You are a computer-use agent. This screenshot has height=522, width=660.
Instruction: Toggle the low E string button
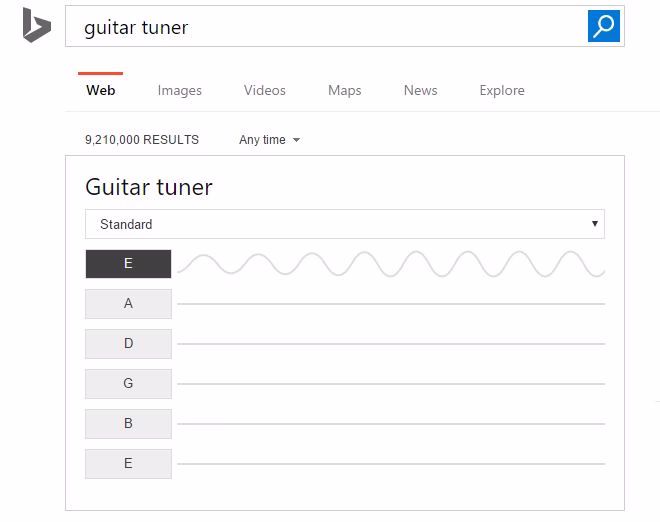128,264
